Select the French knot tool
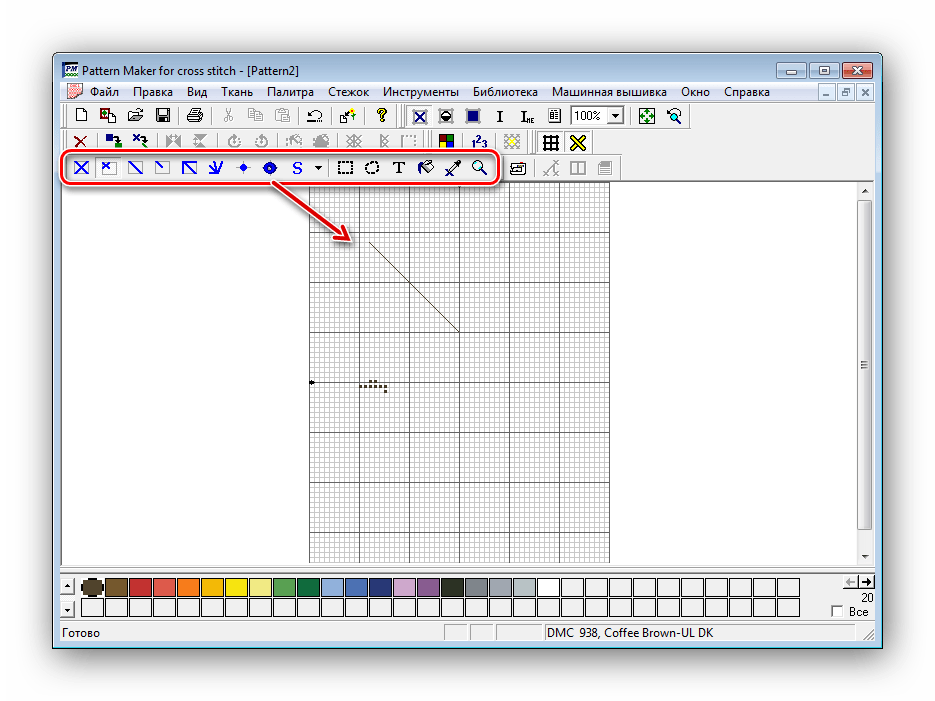935x701 pixels. click(x=242, y=168)
